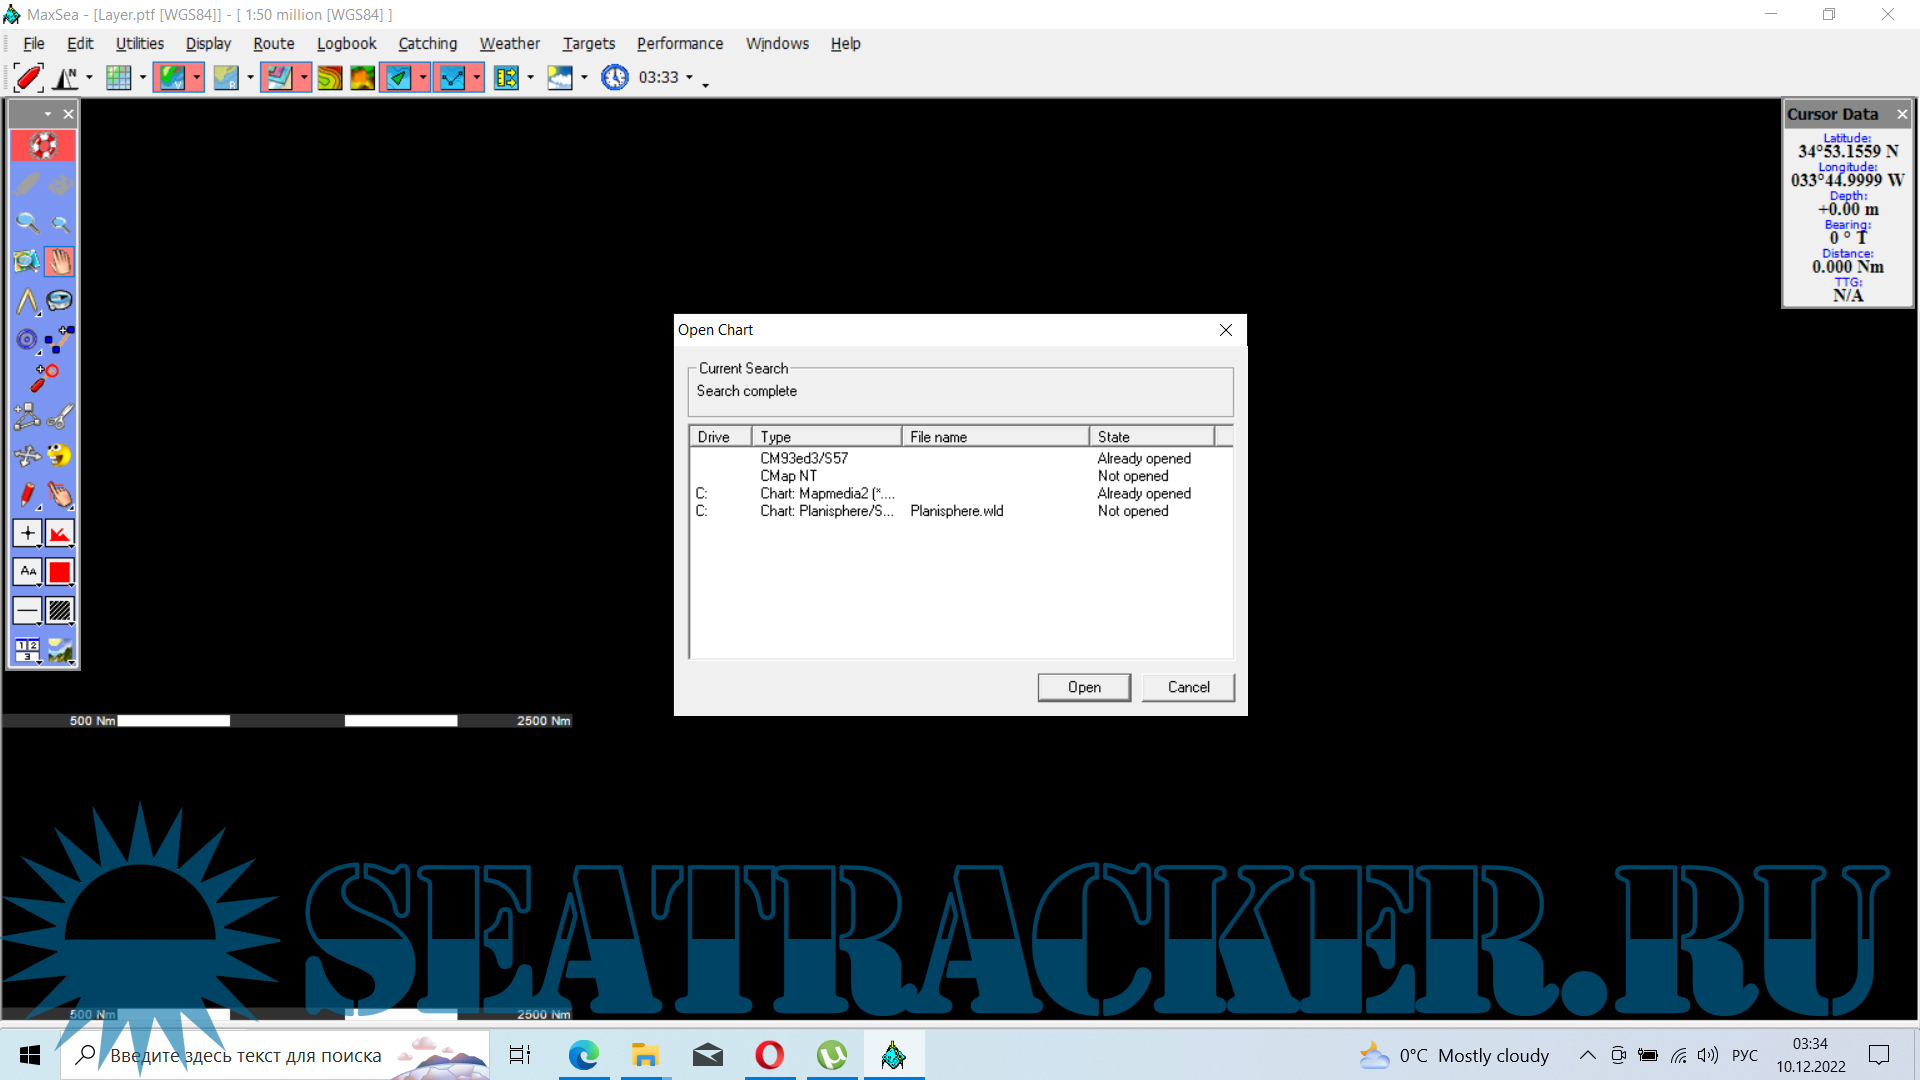The width and height of the screenshot is (1920, 1080).
Task: Click the red fill color swatch
Action: coord(60,572)
